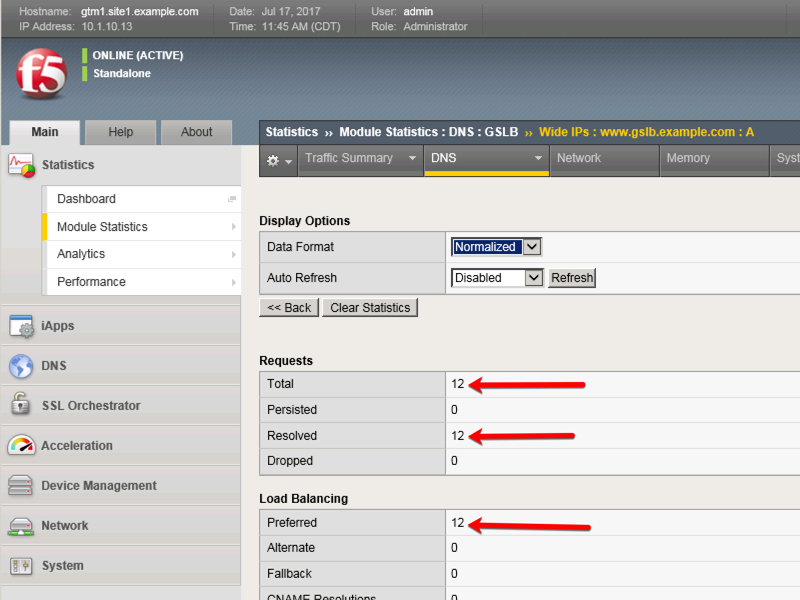Click the Acceleration gauge icon

click(21, 445)
